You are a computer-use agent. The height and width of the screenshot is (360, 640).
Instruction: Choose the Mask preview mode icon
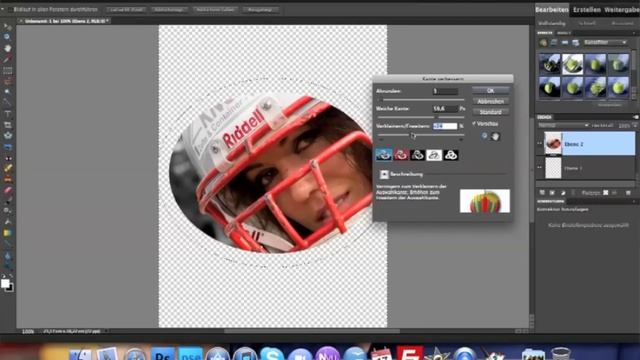pos(451,155)
